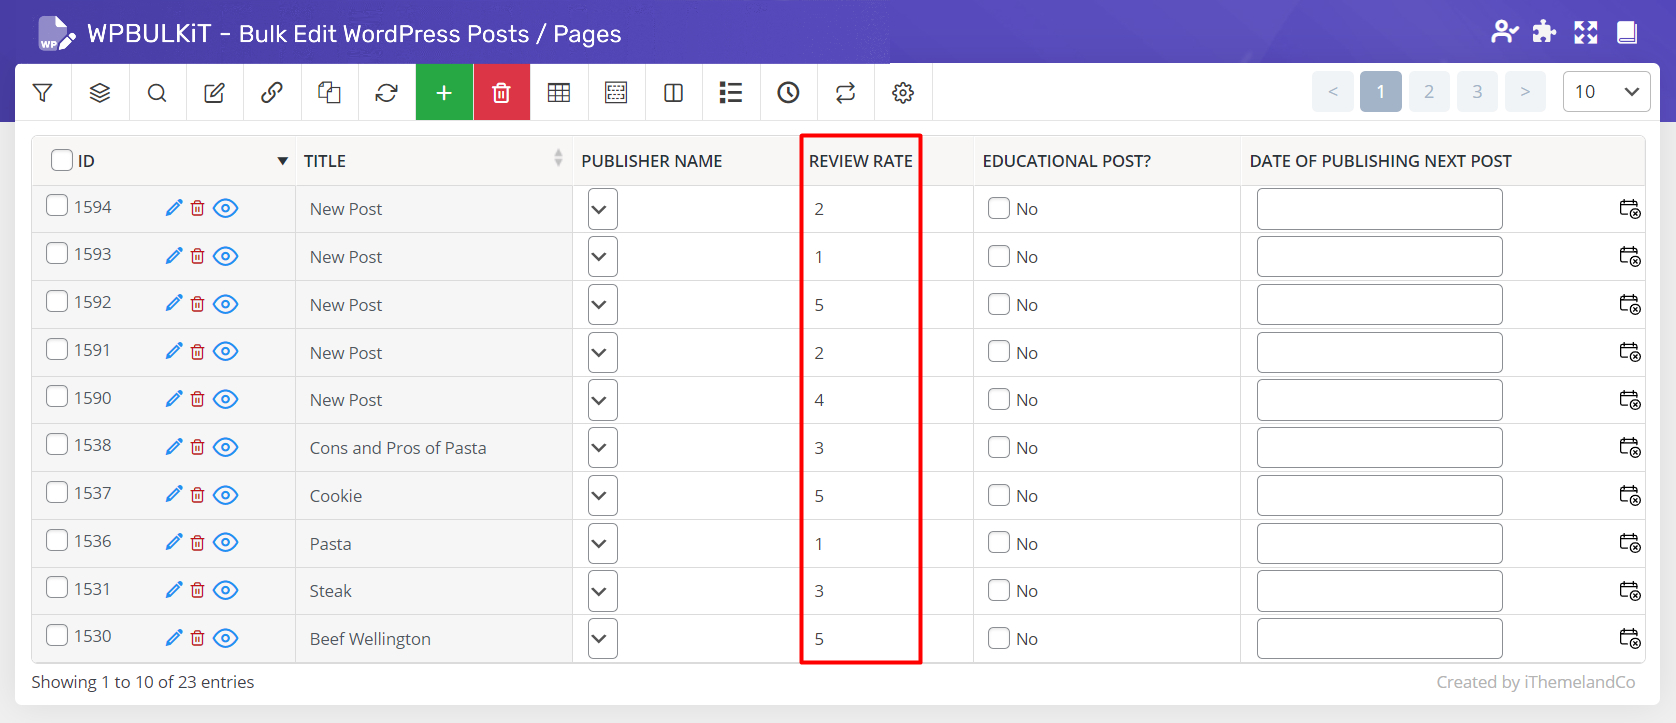Click the next-post date field for Pasta

(x=1379, y=543)
